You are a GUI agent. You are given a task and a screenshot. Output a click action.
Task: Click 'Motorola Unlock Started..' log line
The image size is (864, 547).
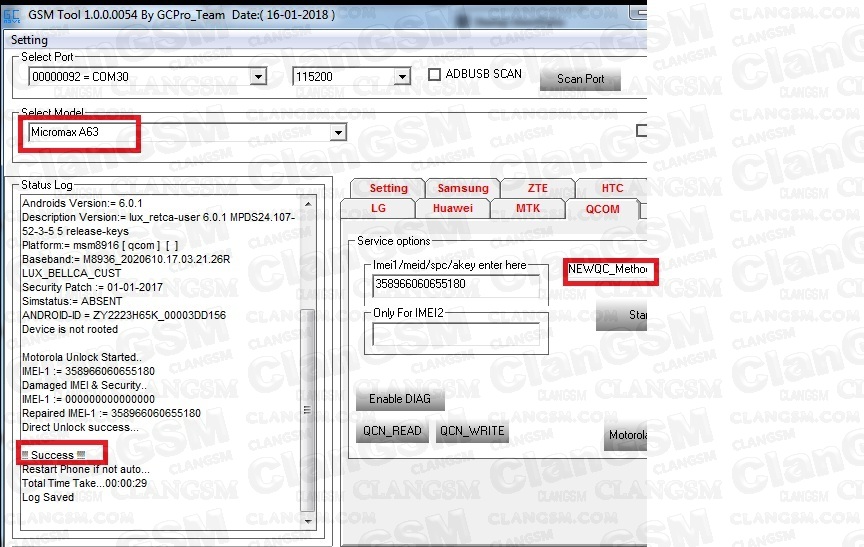82,357
